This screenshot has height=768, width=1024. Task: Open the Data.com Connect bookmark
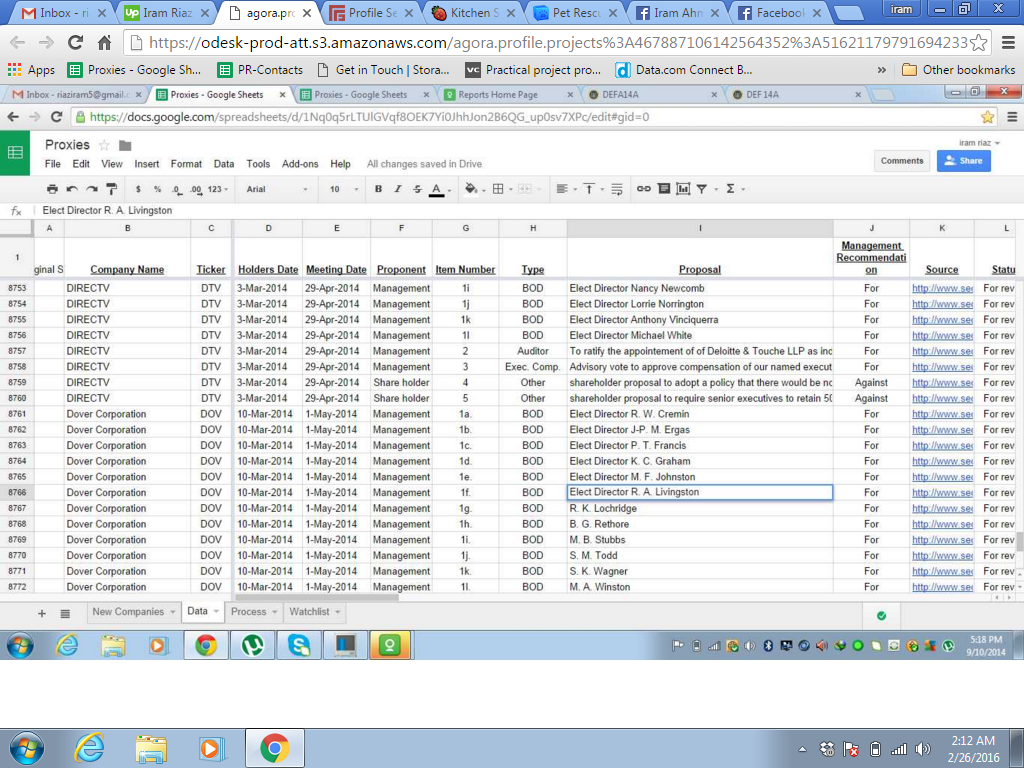(x=684, y=70)
